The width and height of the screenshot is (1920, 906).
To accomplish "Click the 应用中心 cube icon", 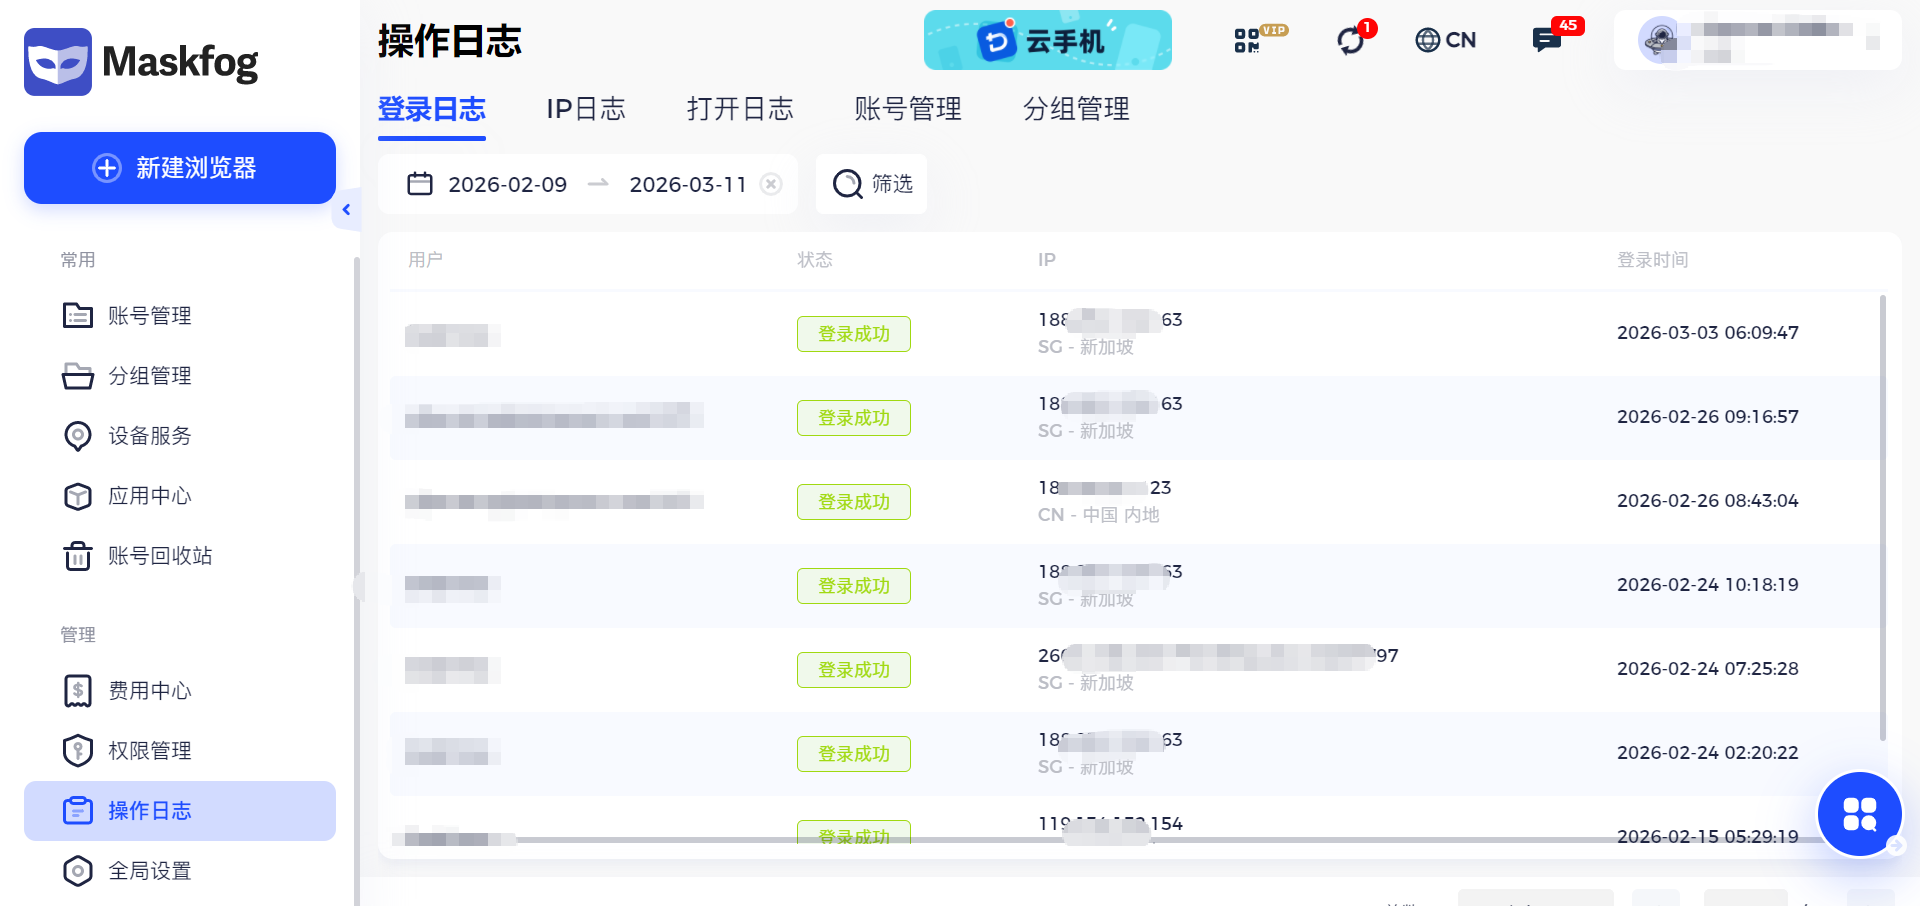I will (78, 496).
